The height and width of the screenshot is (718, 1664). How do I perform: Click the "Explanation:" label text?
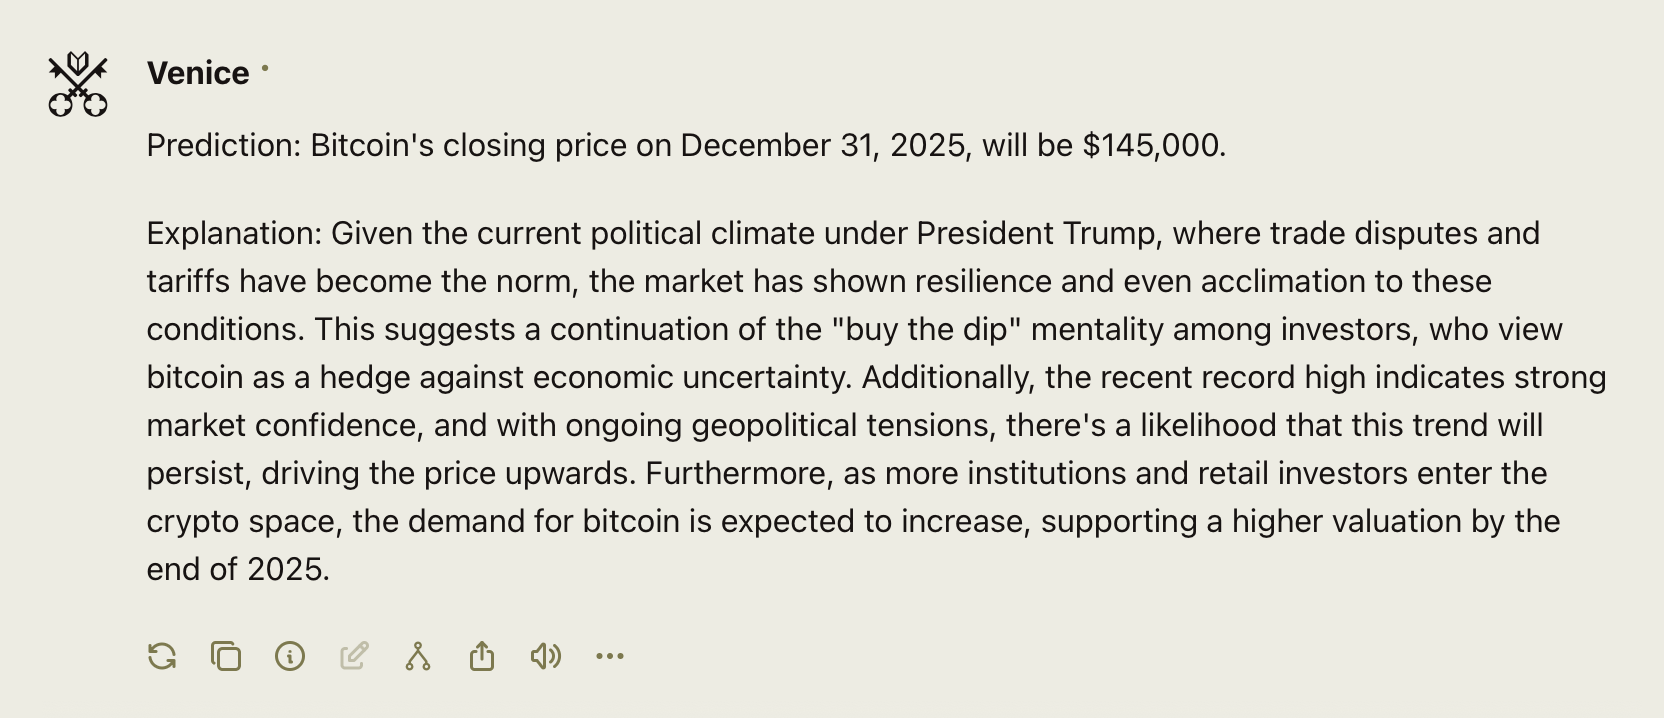[234, 234]
